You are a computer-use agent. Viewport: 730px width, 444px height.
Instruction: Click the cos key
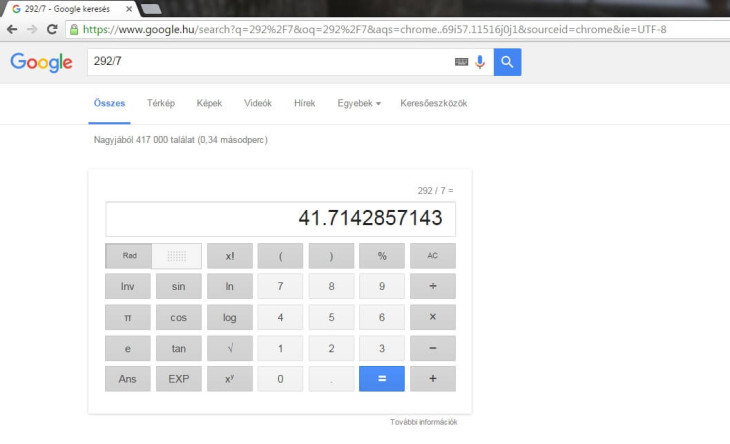[x=179, y=317]
